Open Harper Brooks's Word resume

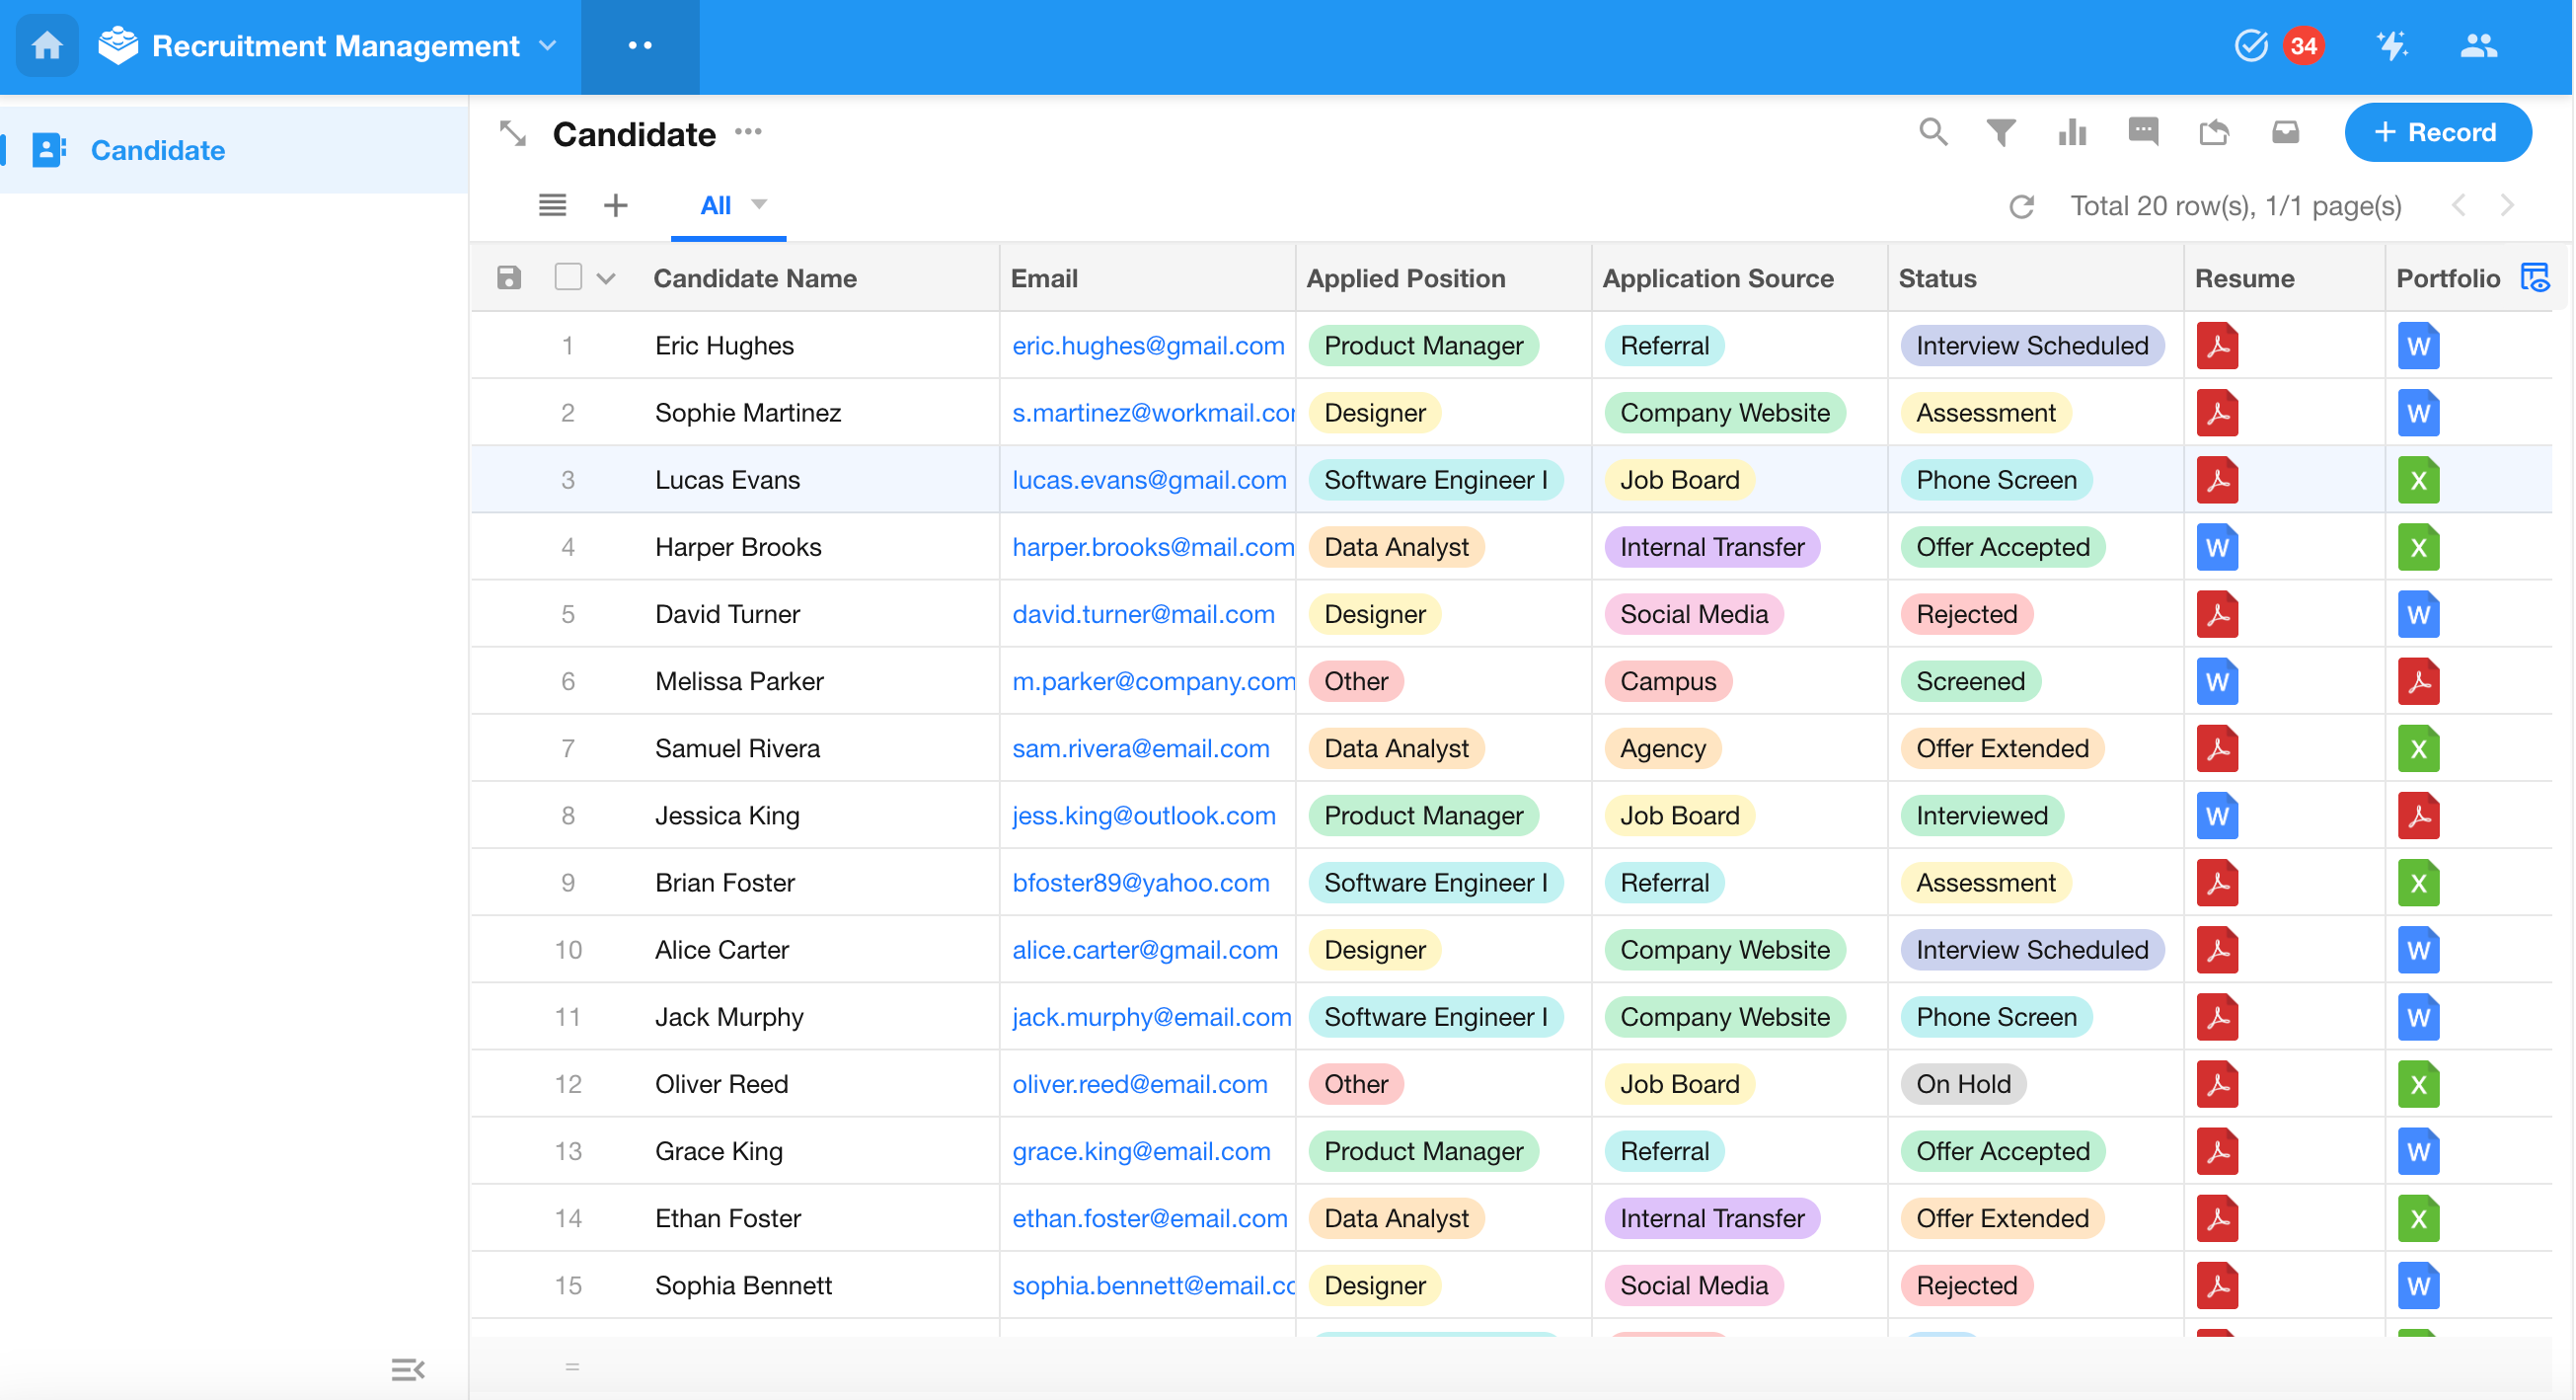(2217, 547)
